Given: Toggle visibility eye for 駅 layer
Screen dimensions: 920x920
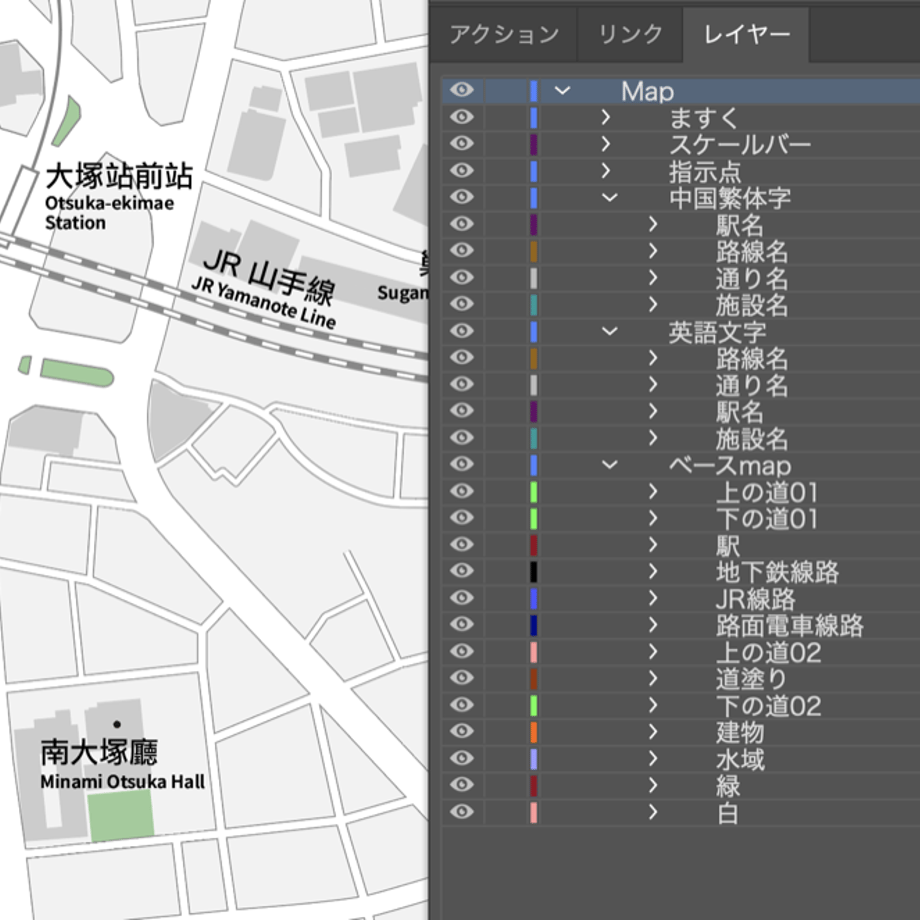Looking at the screenshot, I should [x=462, y=544].
